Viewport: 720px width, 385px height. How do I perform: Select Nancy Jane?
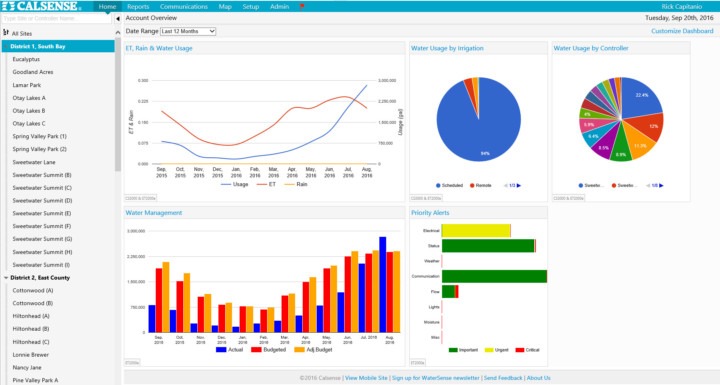[27, 368]
